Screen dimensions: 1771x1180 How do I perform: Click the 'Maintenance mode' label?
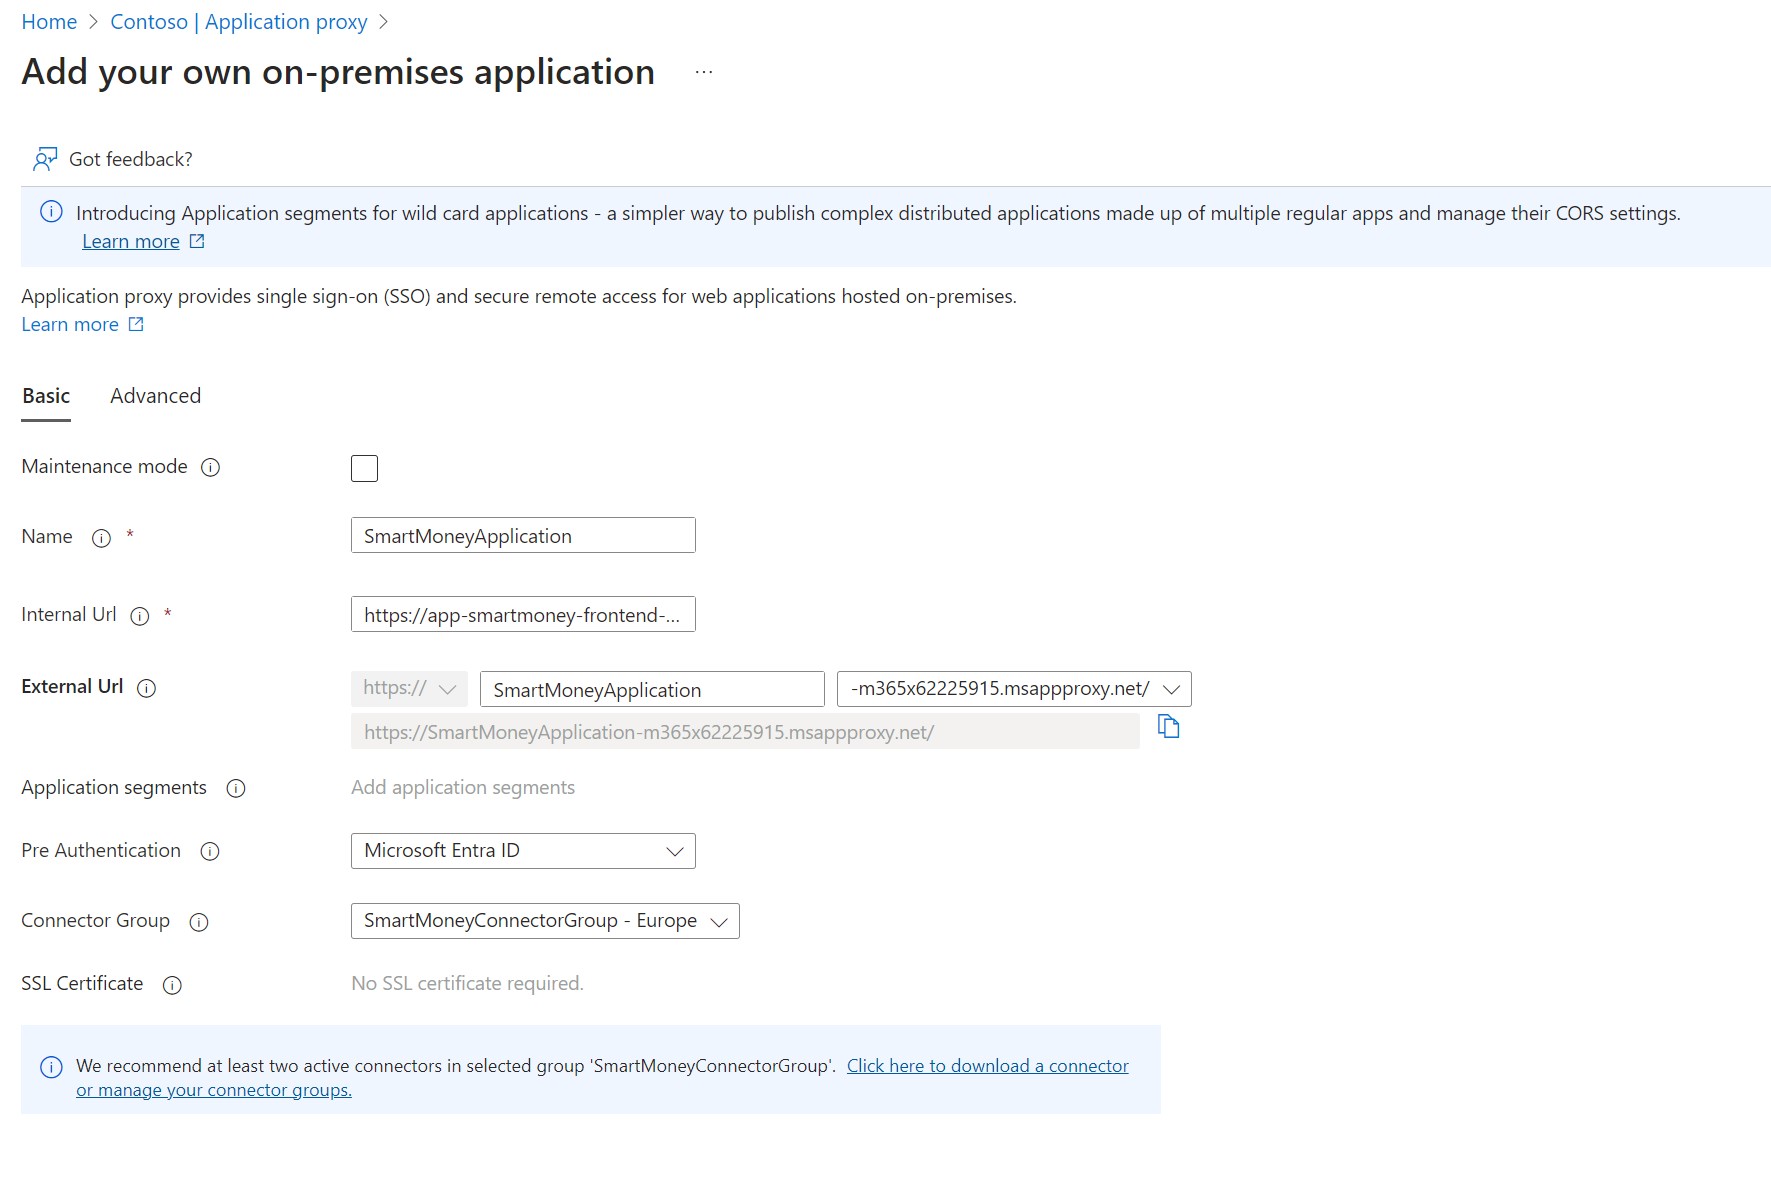pyautogui.click(x=104, y=466)
